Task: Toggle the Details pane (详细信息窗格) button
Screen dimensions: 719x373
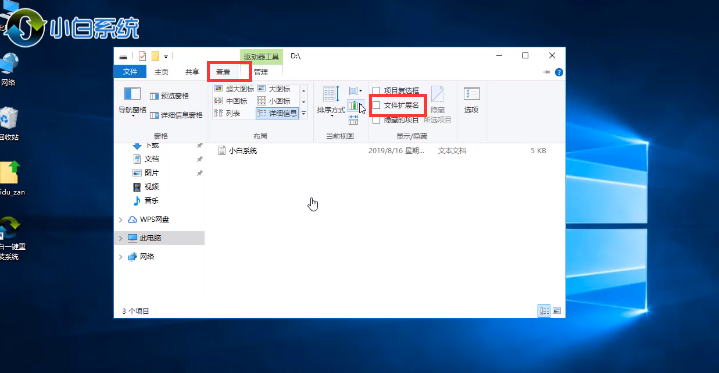Action: coord(176,115)
